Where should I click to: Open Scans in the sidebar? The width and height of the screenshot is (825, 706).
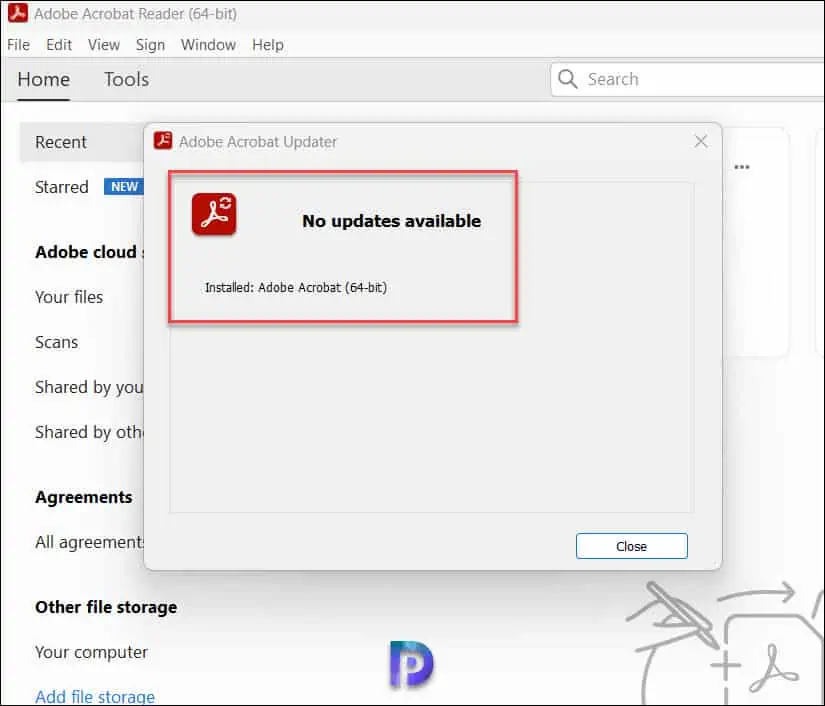tap(56, 342)
